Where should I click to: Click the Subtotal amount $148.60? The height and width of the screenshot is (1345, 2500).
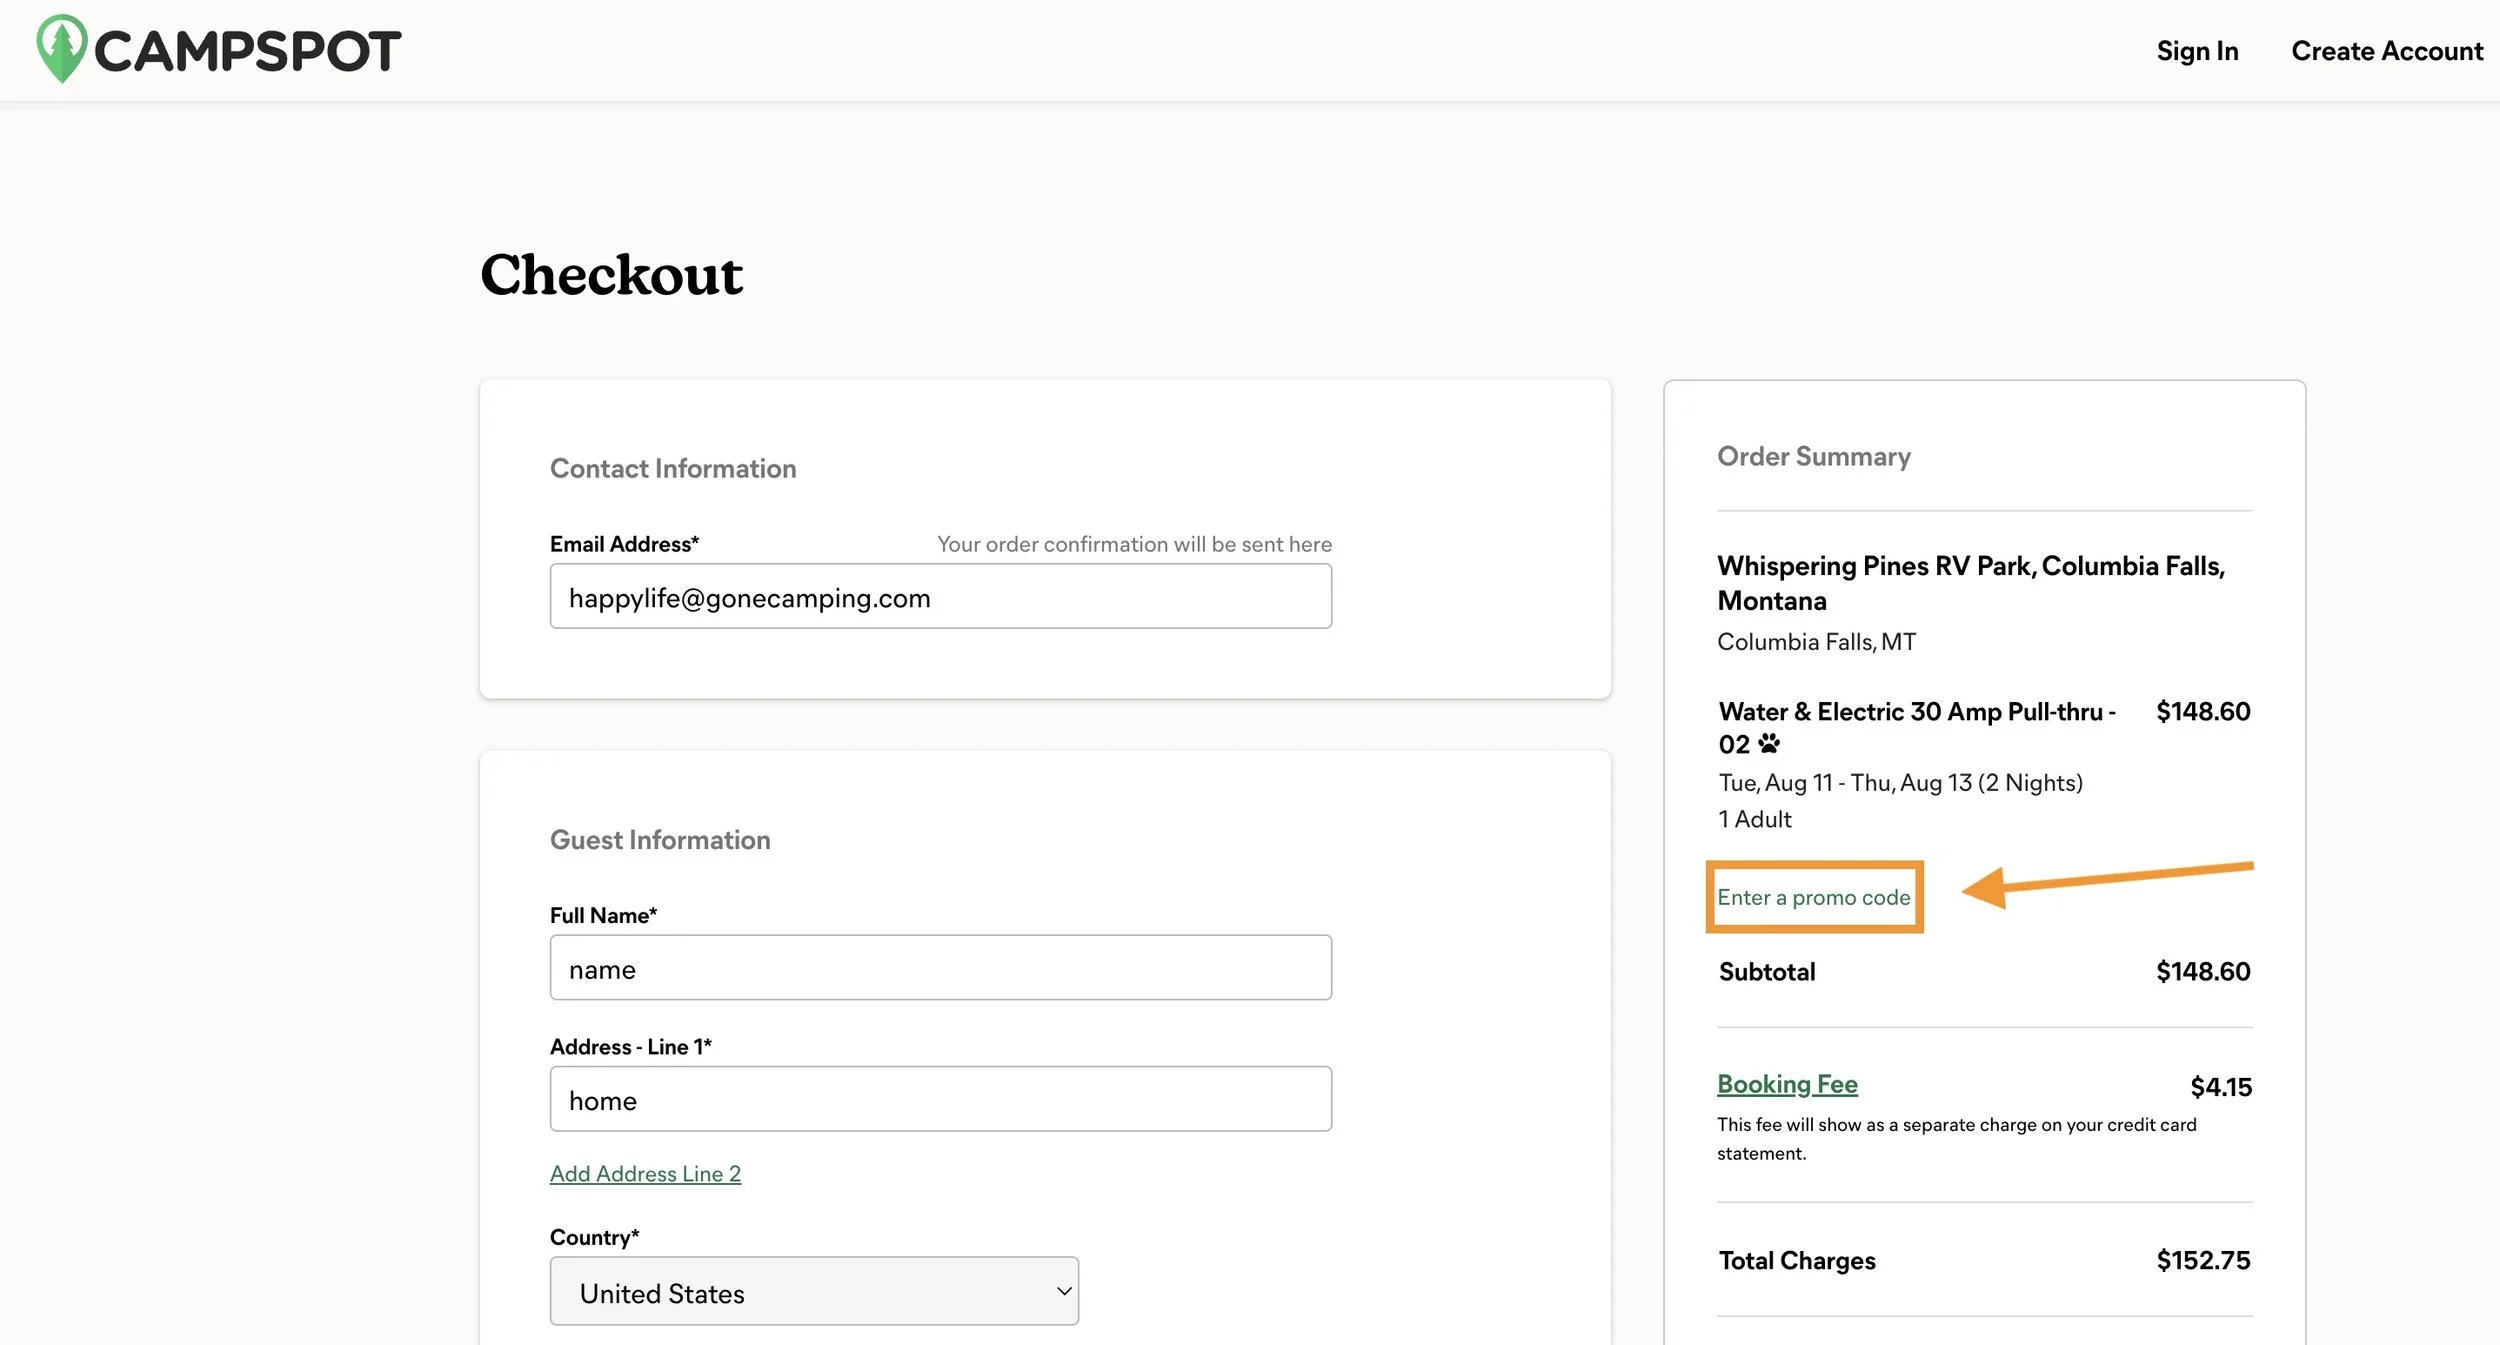coord(2203,971)
